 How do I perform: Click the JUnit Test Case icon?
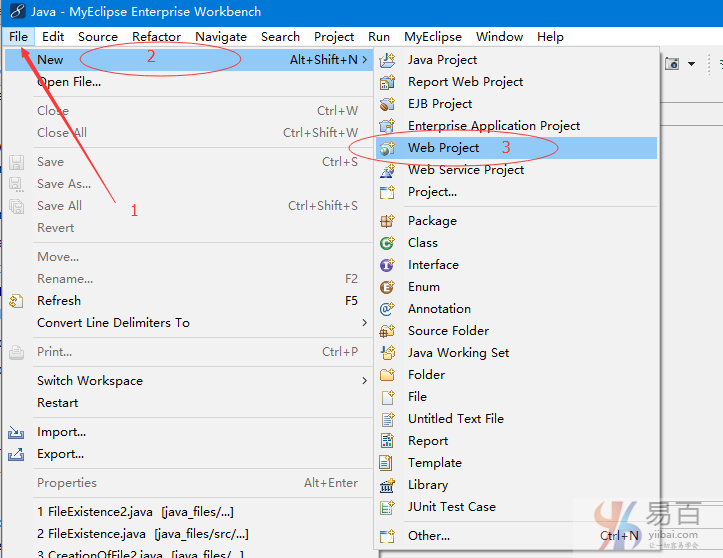(x=388, y=507)
